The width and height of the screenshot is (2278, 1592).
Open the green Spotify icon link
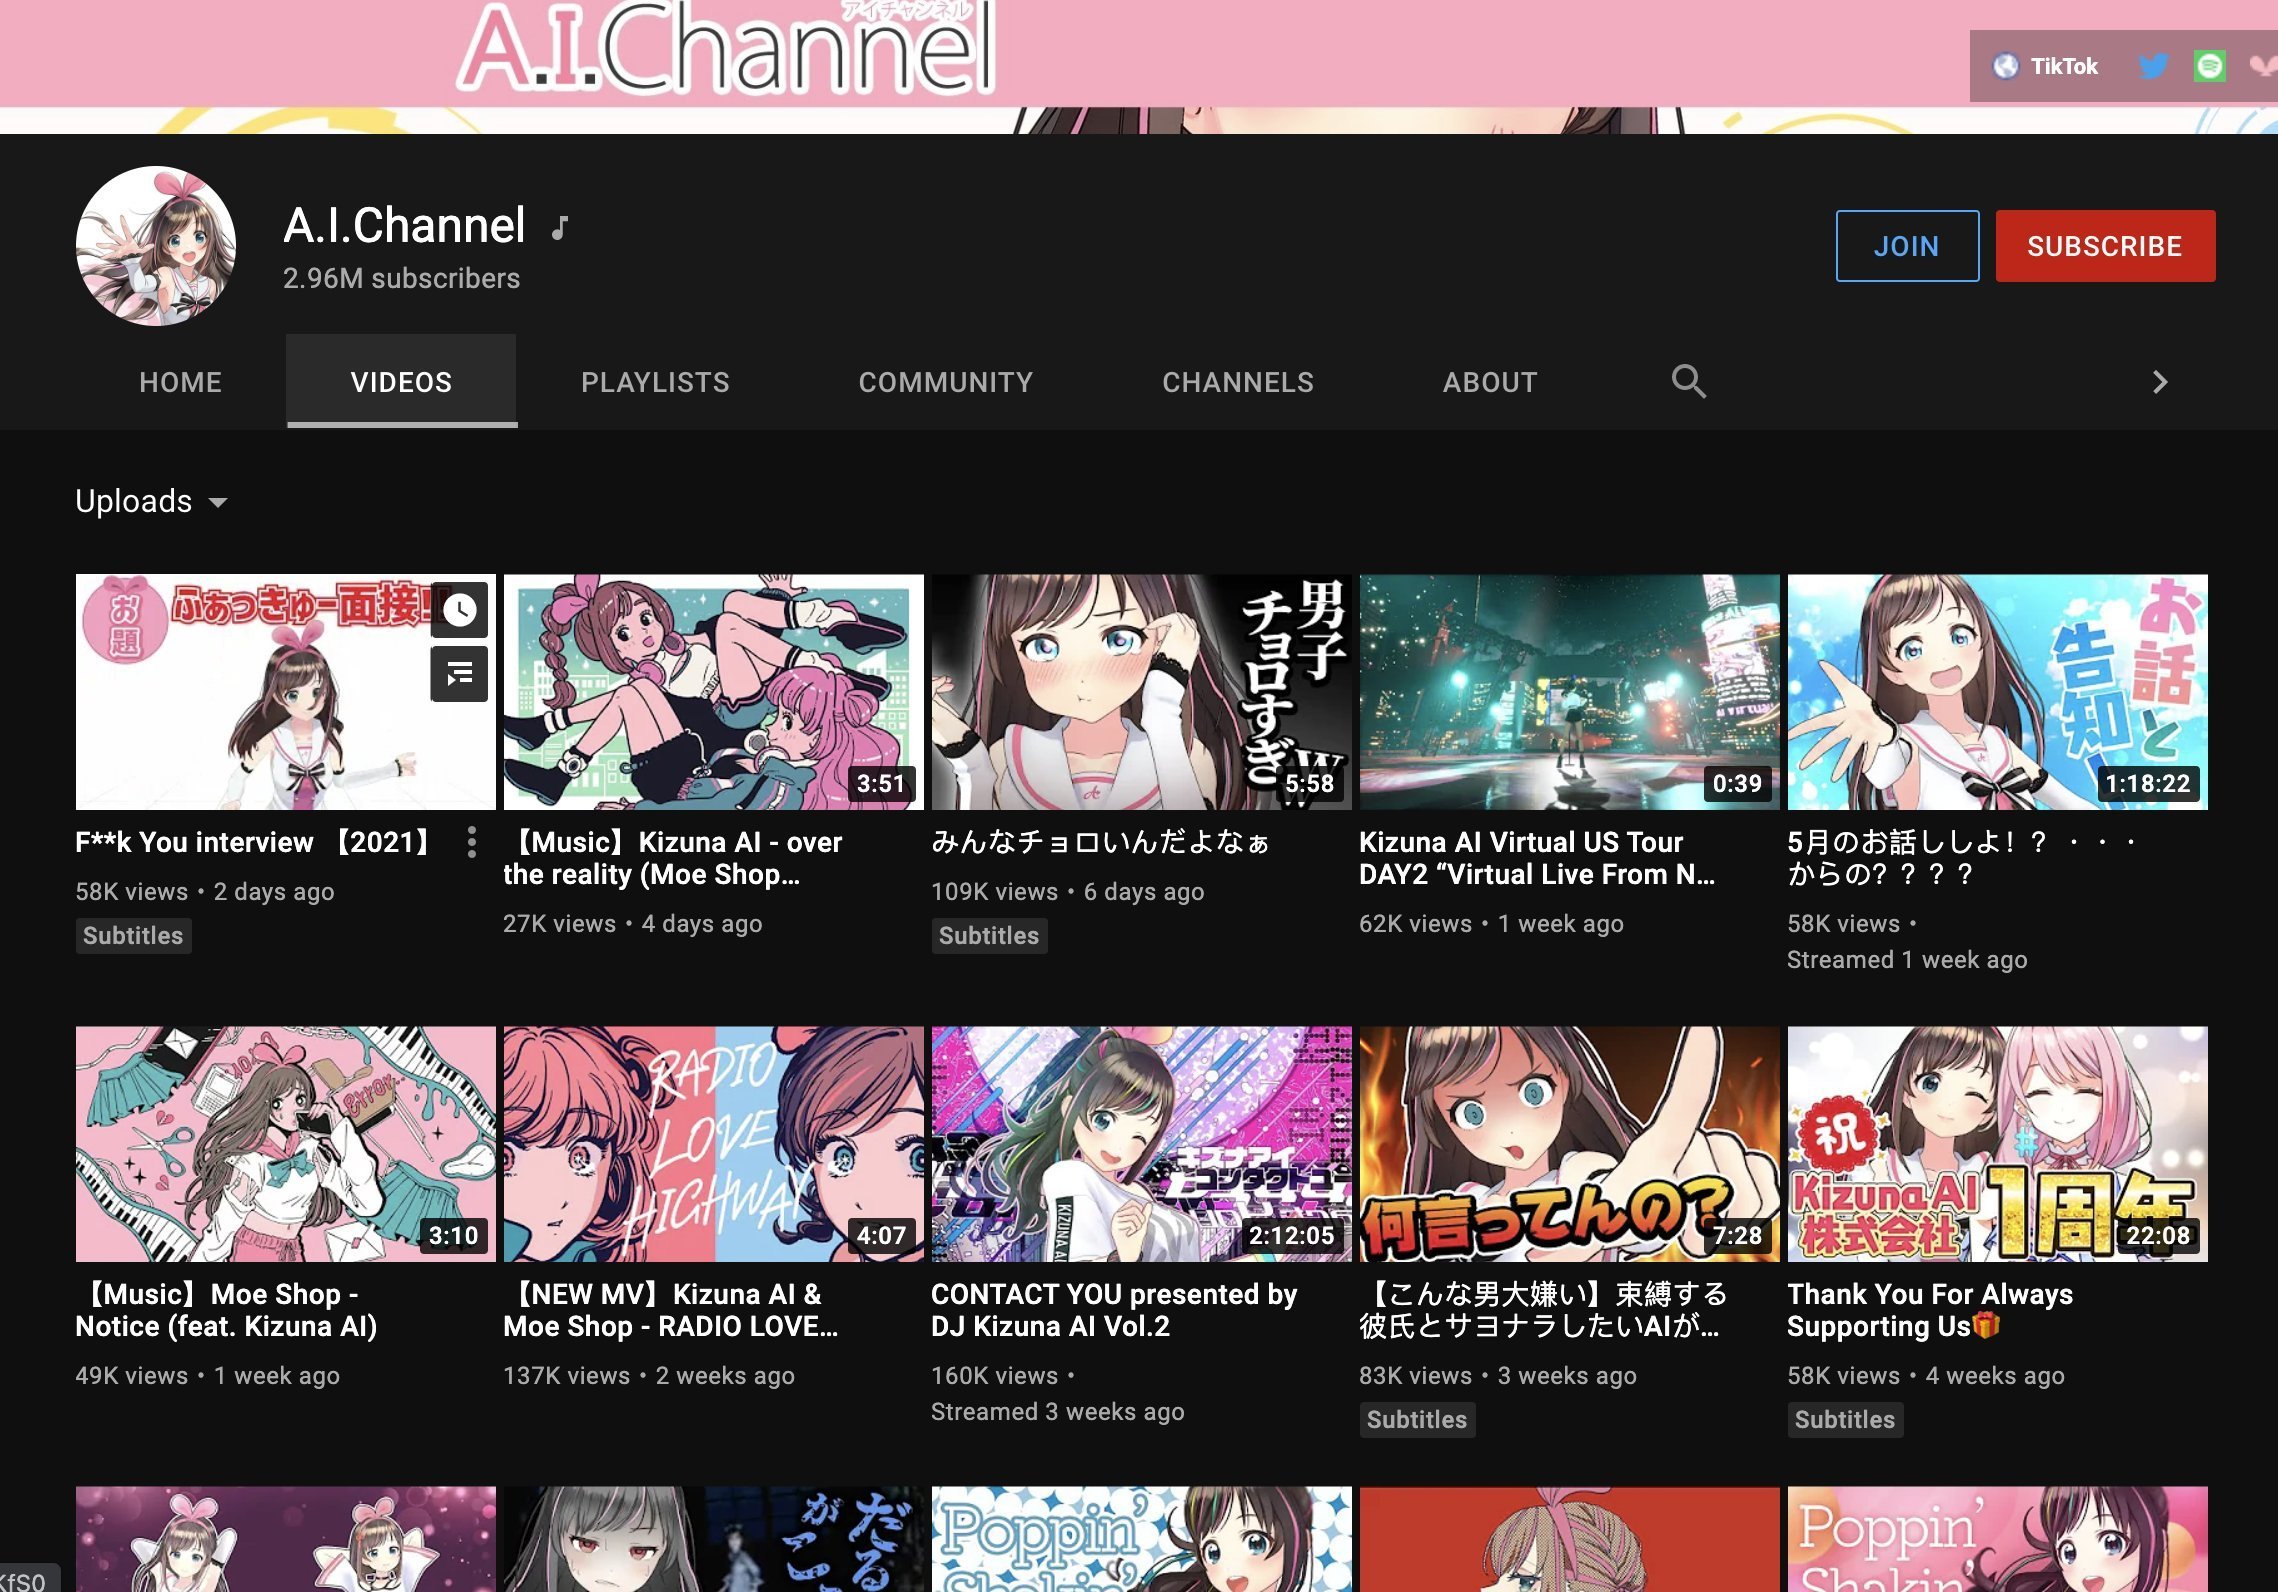[x=2209, y=66]
